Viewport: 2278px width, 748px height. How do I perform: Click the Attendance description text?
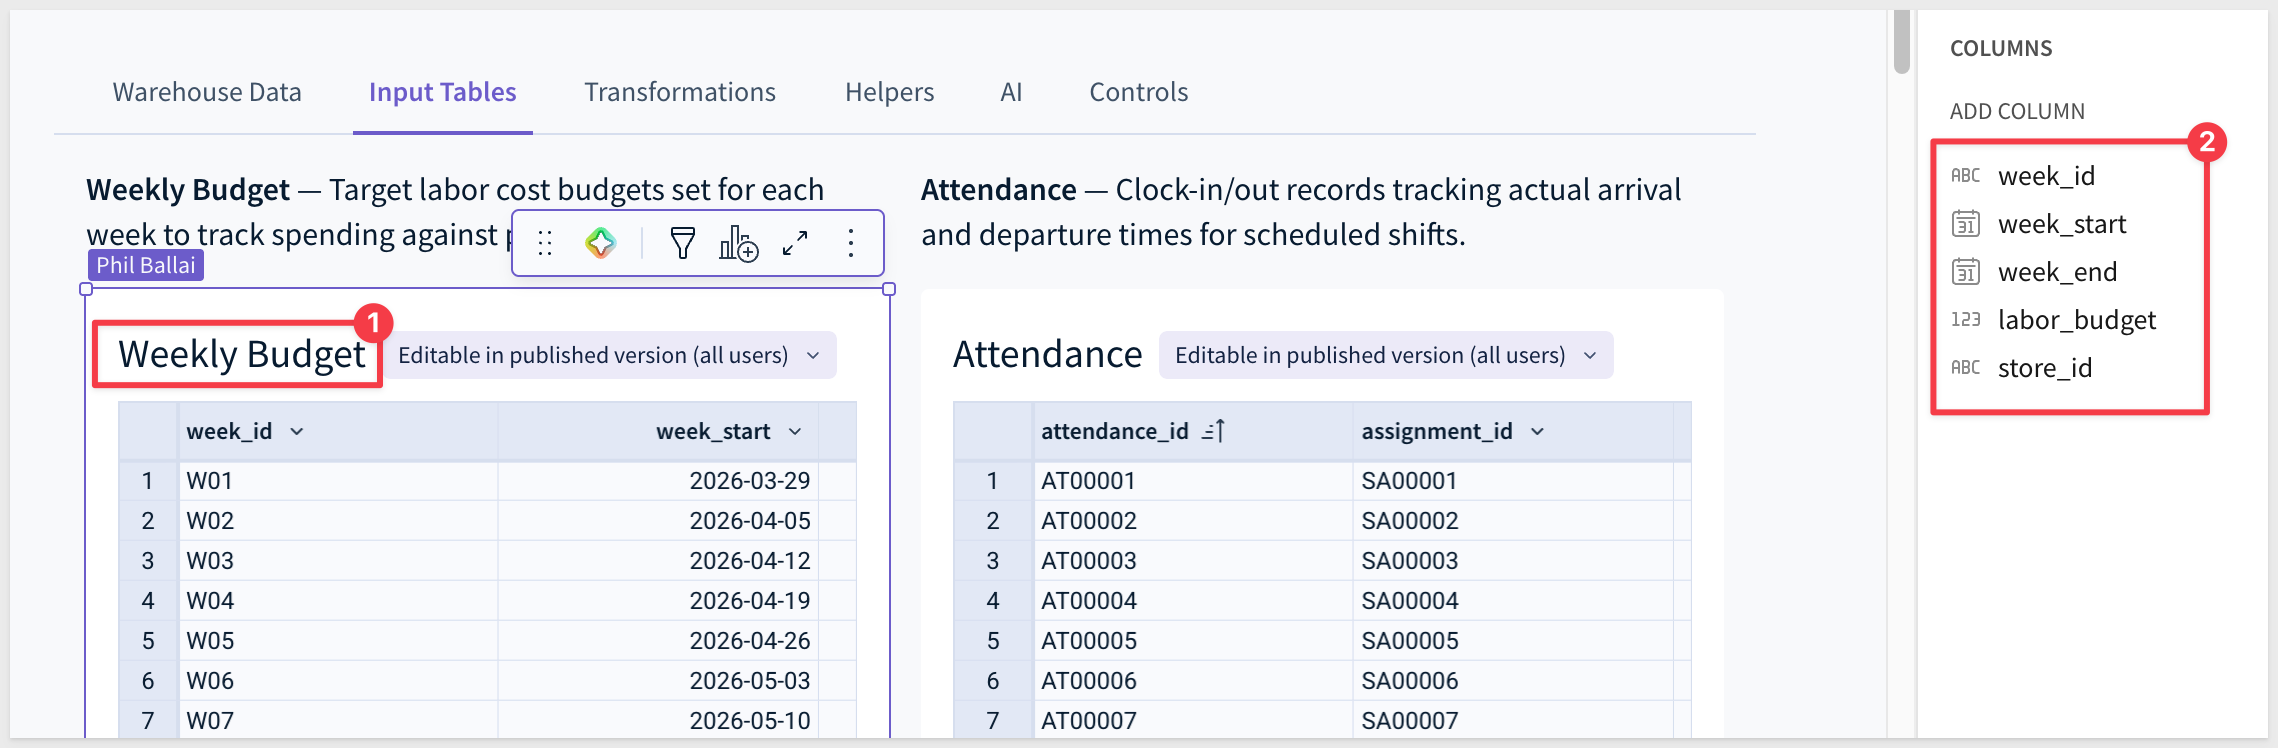[1301, 212]
